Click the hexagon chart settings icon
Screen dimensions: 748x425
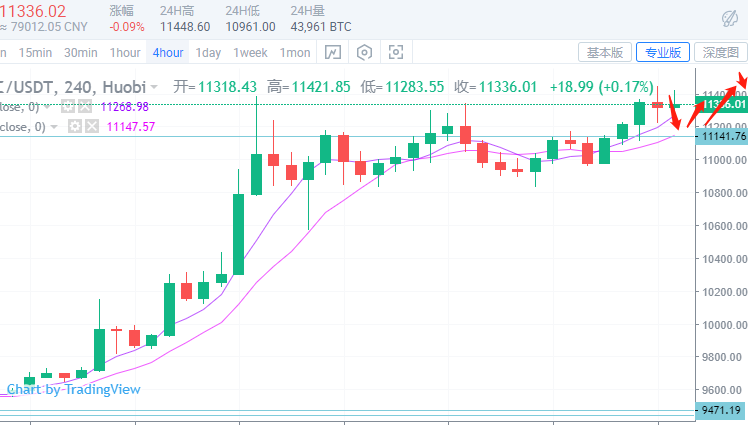[x=365, y=52]
